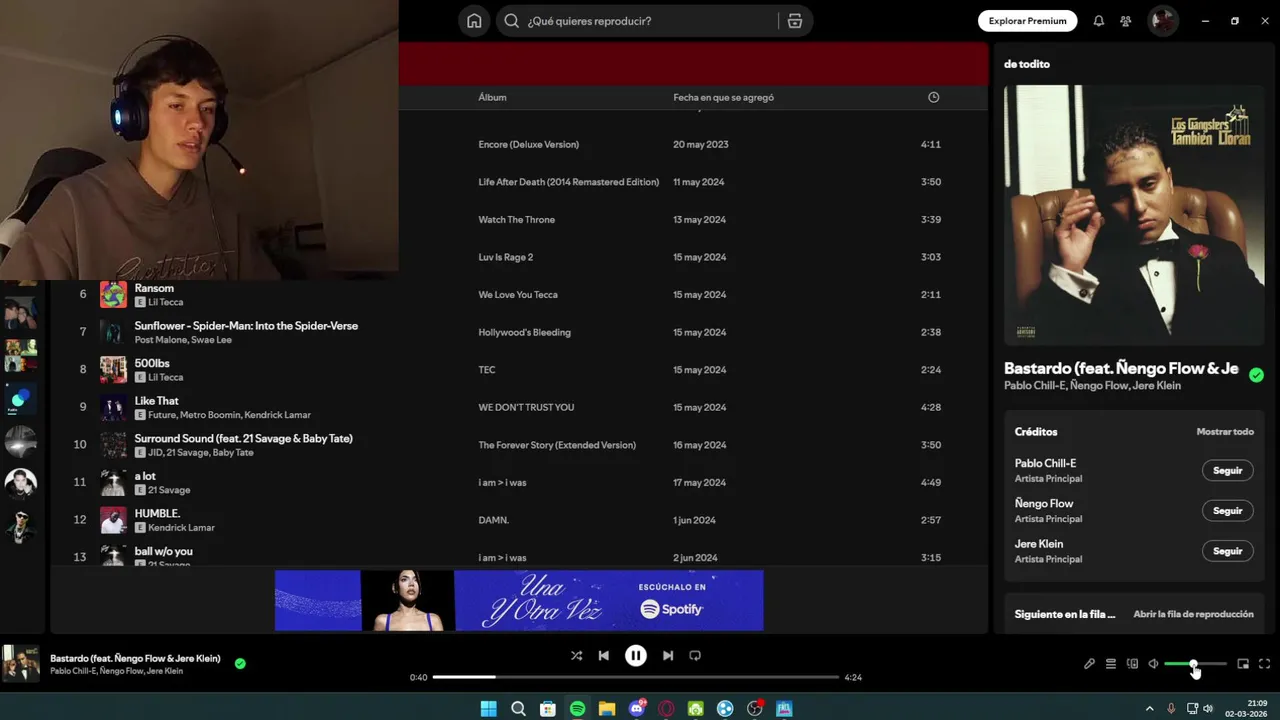Screen dimensions: 1280x720
Task: Show lyrics with the microphone icon
Action: pos(1089,664)
